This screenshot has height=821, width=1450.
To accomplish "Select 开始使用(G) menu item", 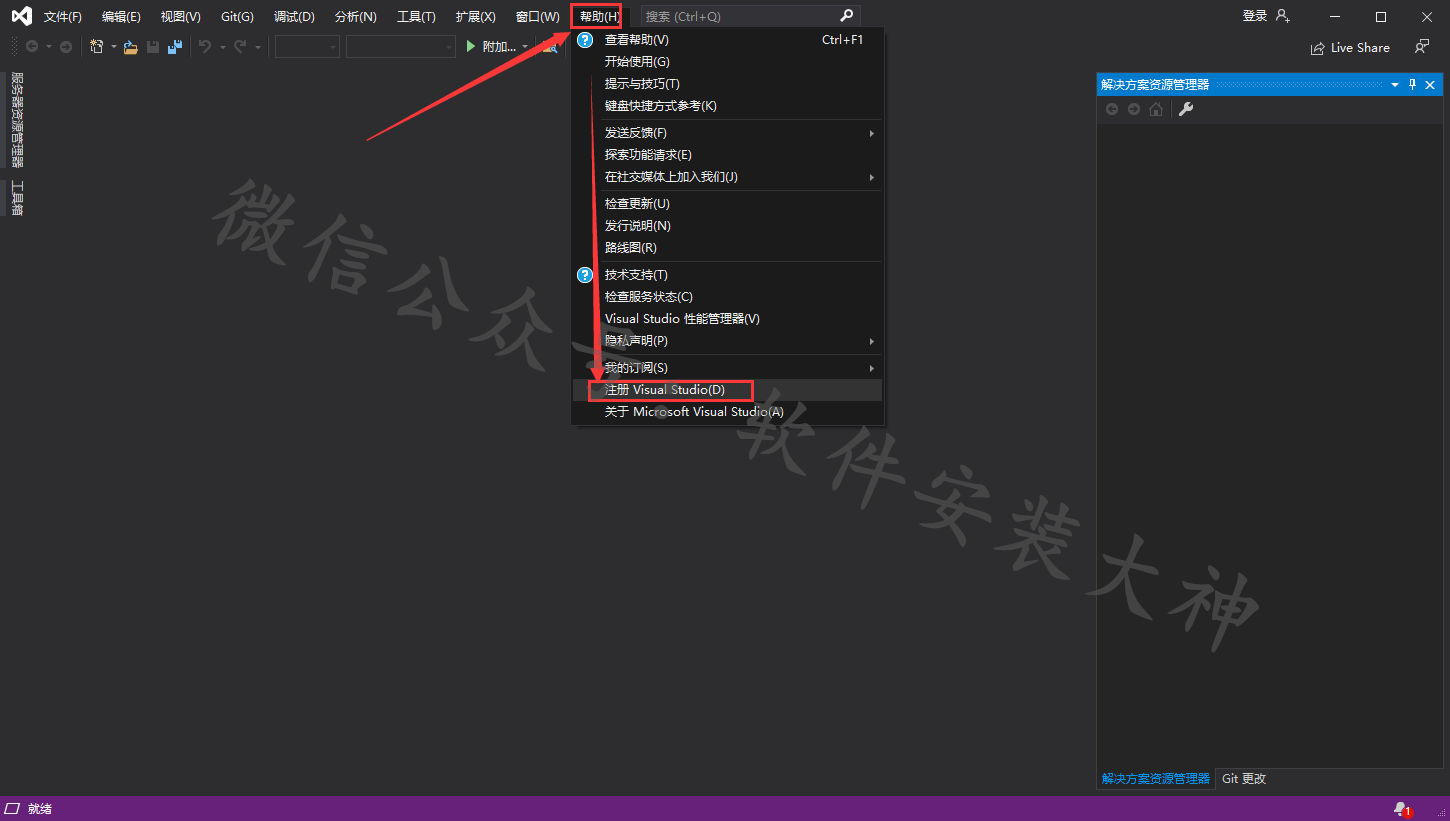I will [x=727, y=62].
